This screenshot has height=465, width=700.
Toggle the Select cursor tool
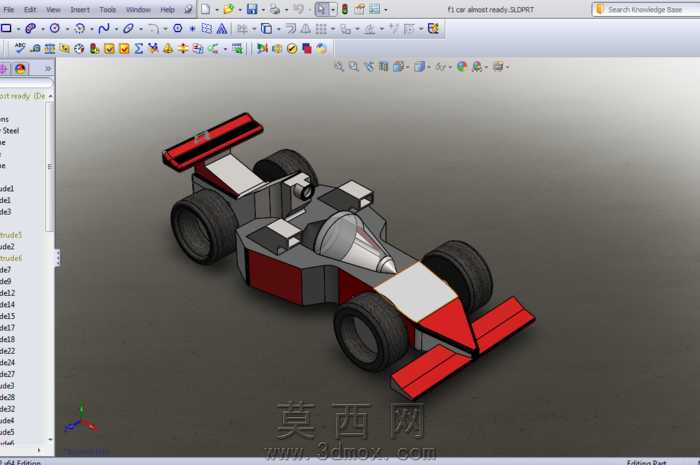pyautogui.click(x=322, y=9)
